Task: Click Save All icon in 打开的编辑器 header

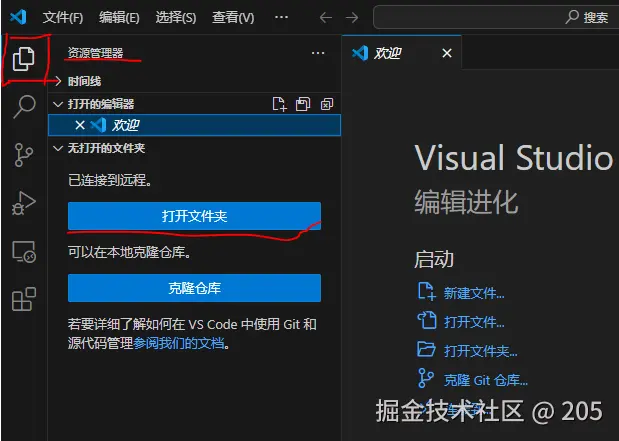Action: 303,104
